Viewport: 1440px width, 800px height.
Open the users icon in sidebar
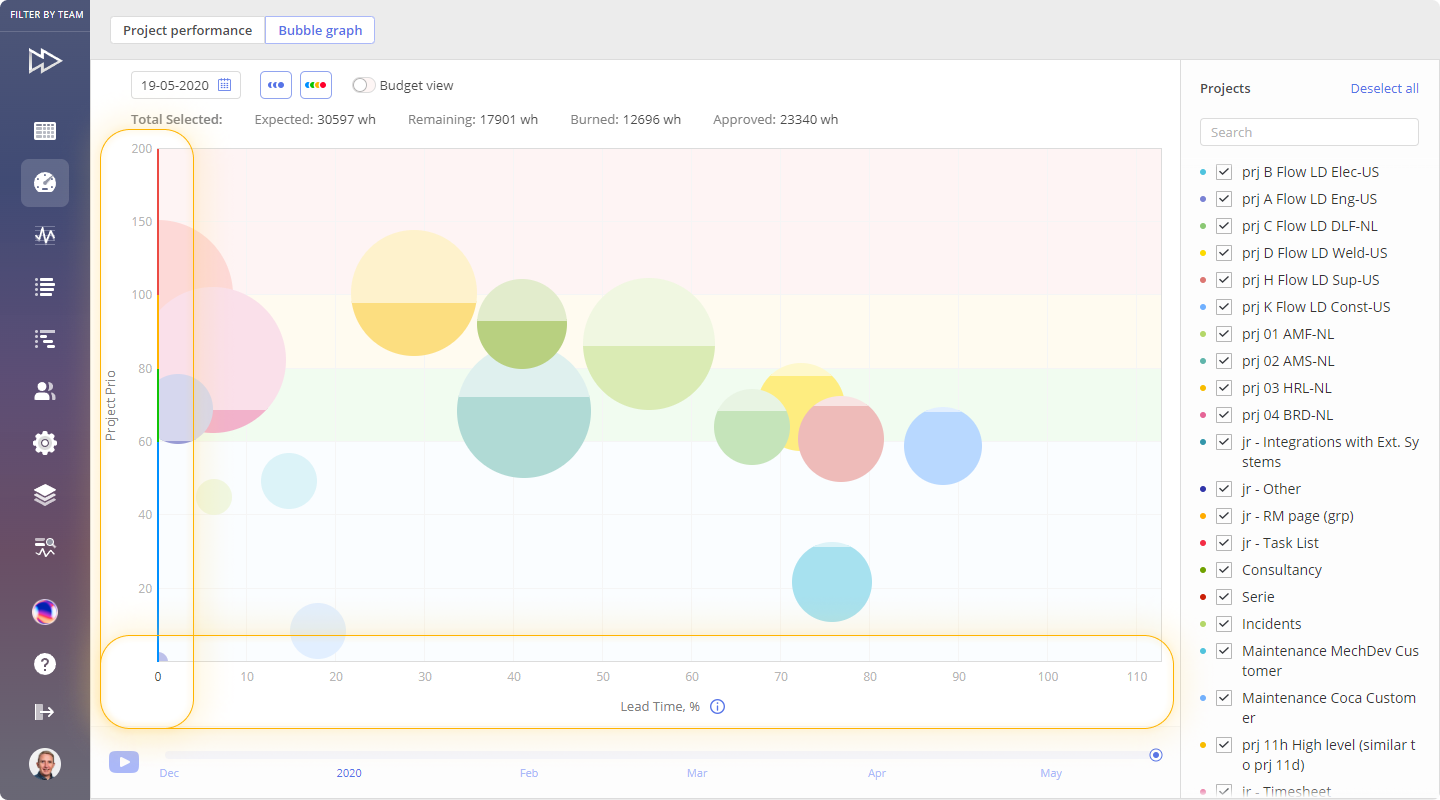pyautogui.click(x=45, y=391)
